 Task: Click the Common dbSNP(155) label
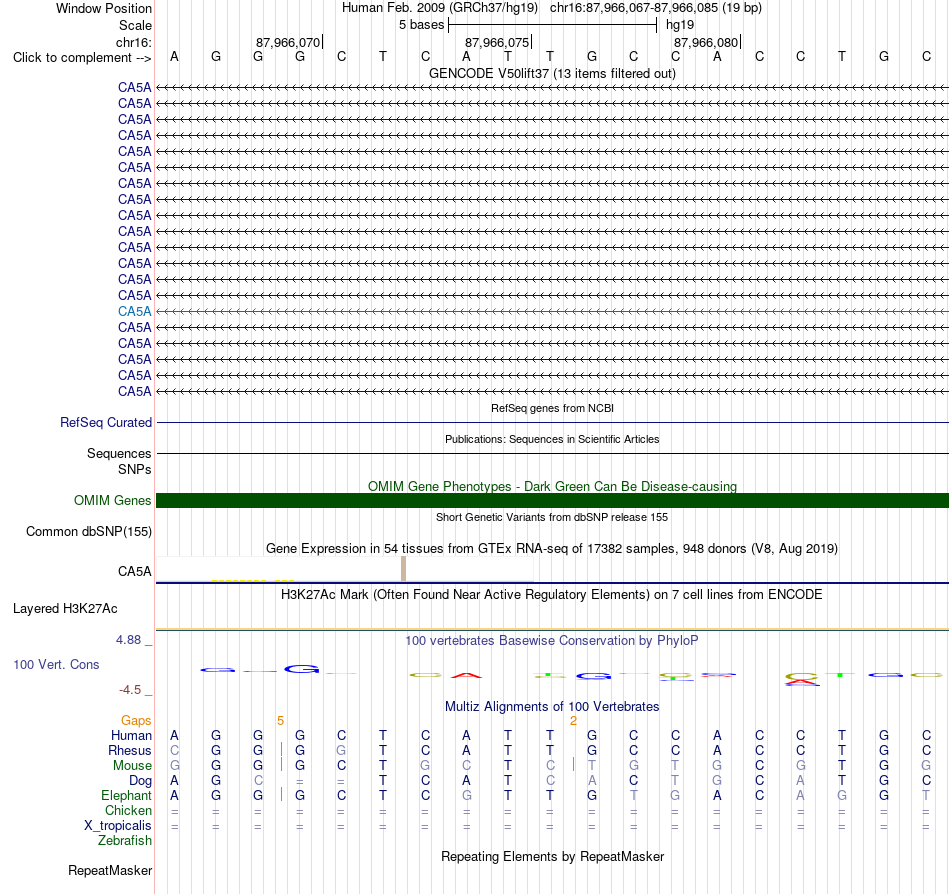88,531
